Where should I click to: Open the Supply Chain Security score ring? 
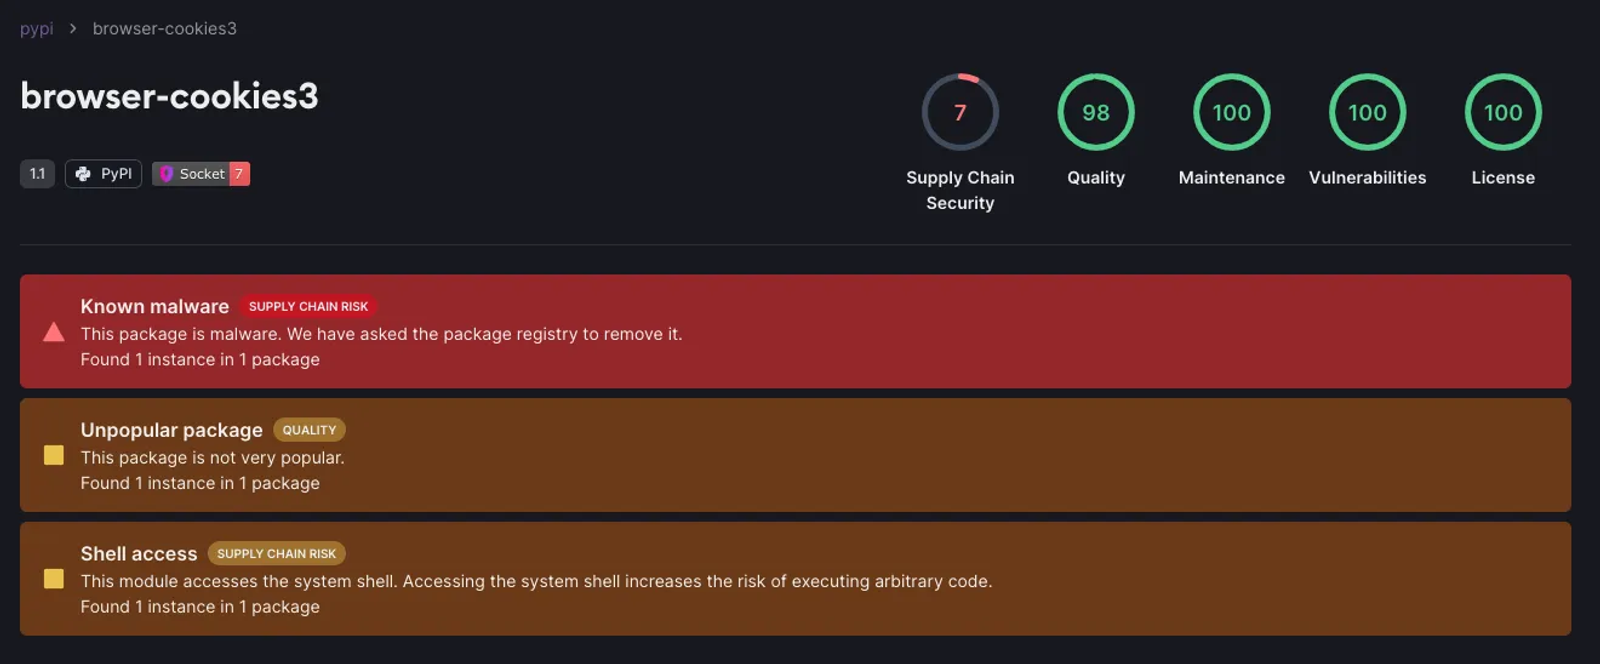[x=960, y=112]
